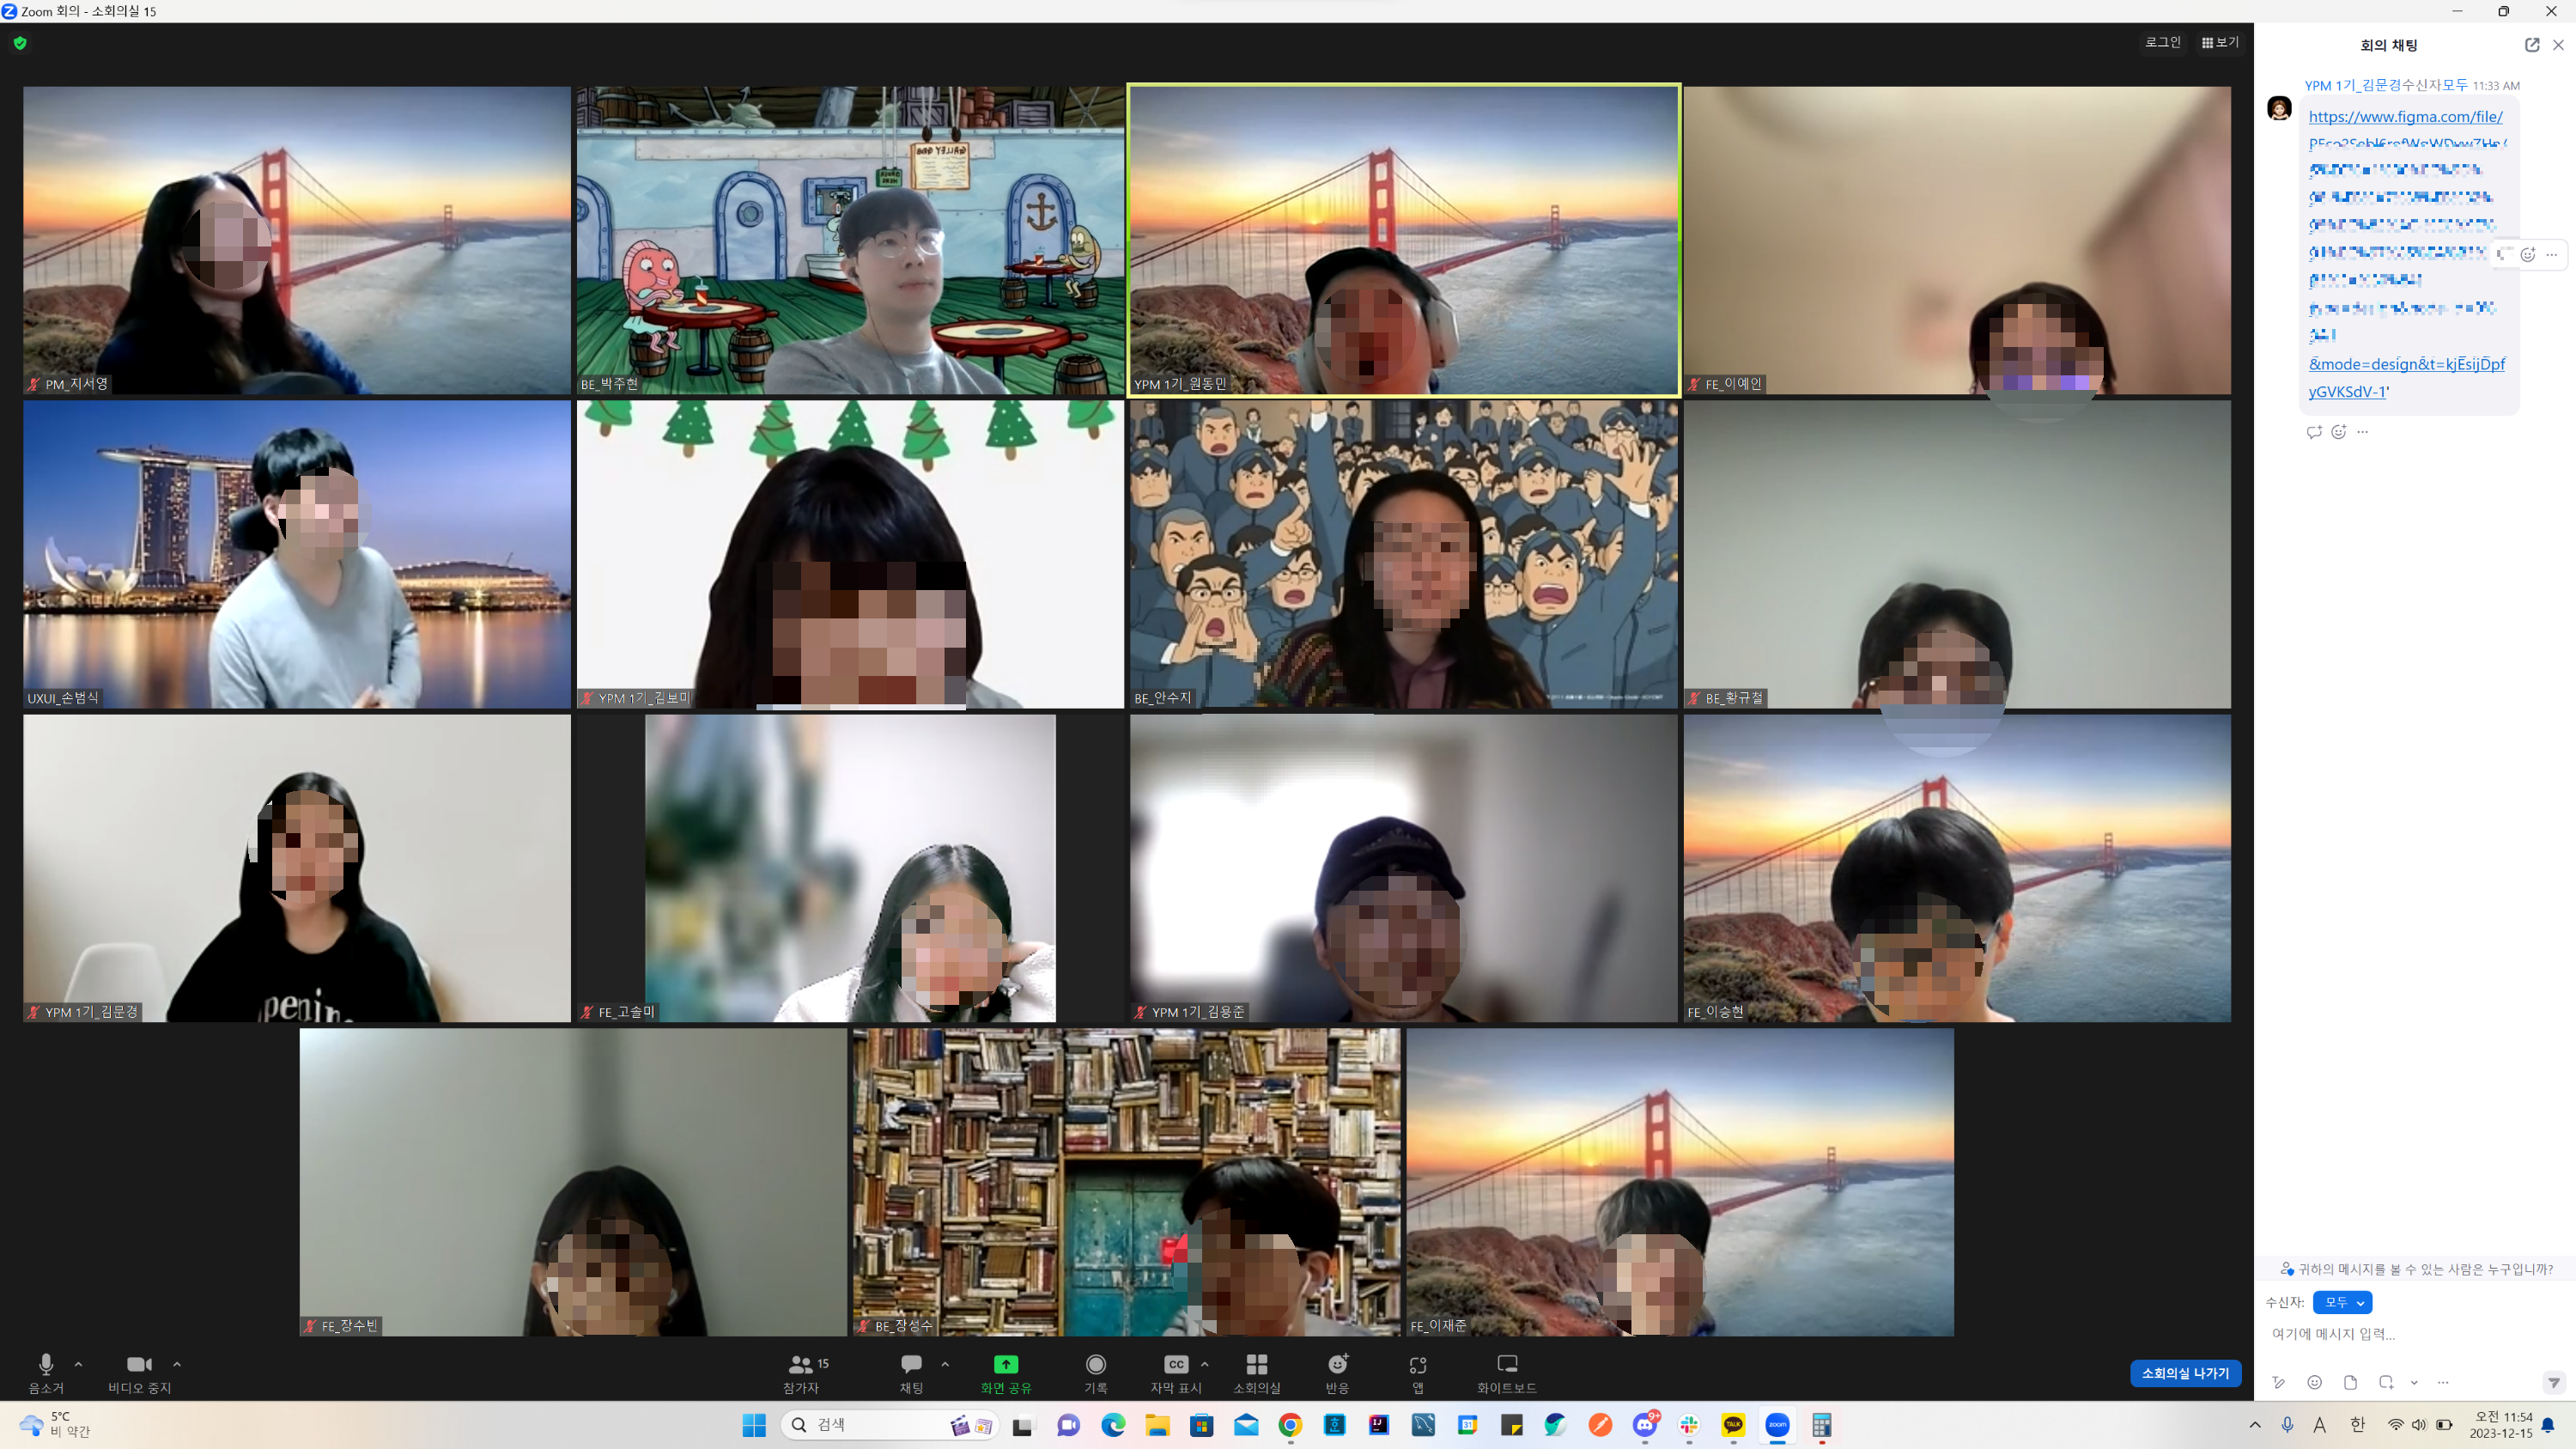Expand video options arrow beside 비디오 중지
Screen dimensions: 2576x1449
(177, 1364)
